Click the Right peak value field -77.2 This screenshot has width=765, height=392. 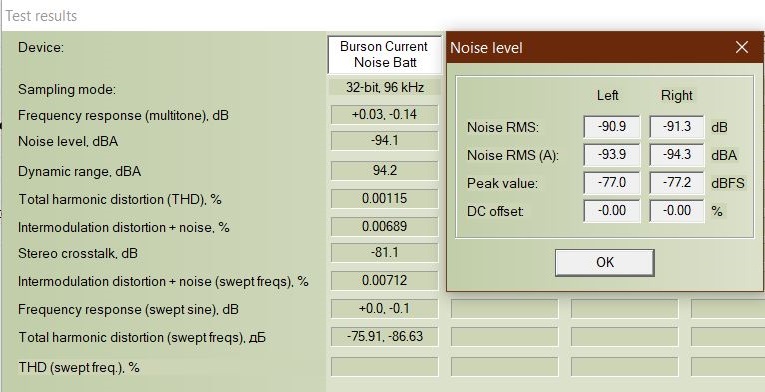tap(677, 183)
